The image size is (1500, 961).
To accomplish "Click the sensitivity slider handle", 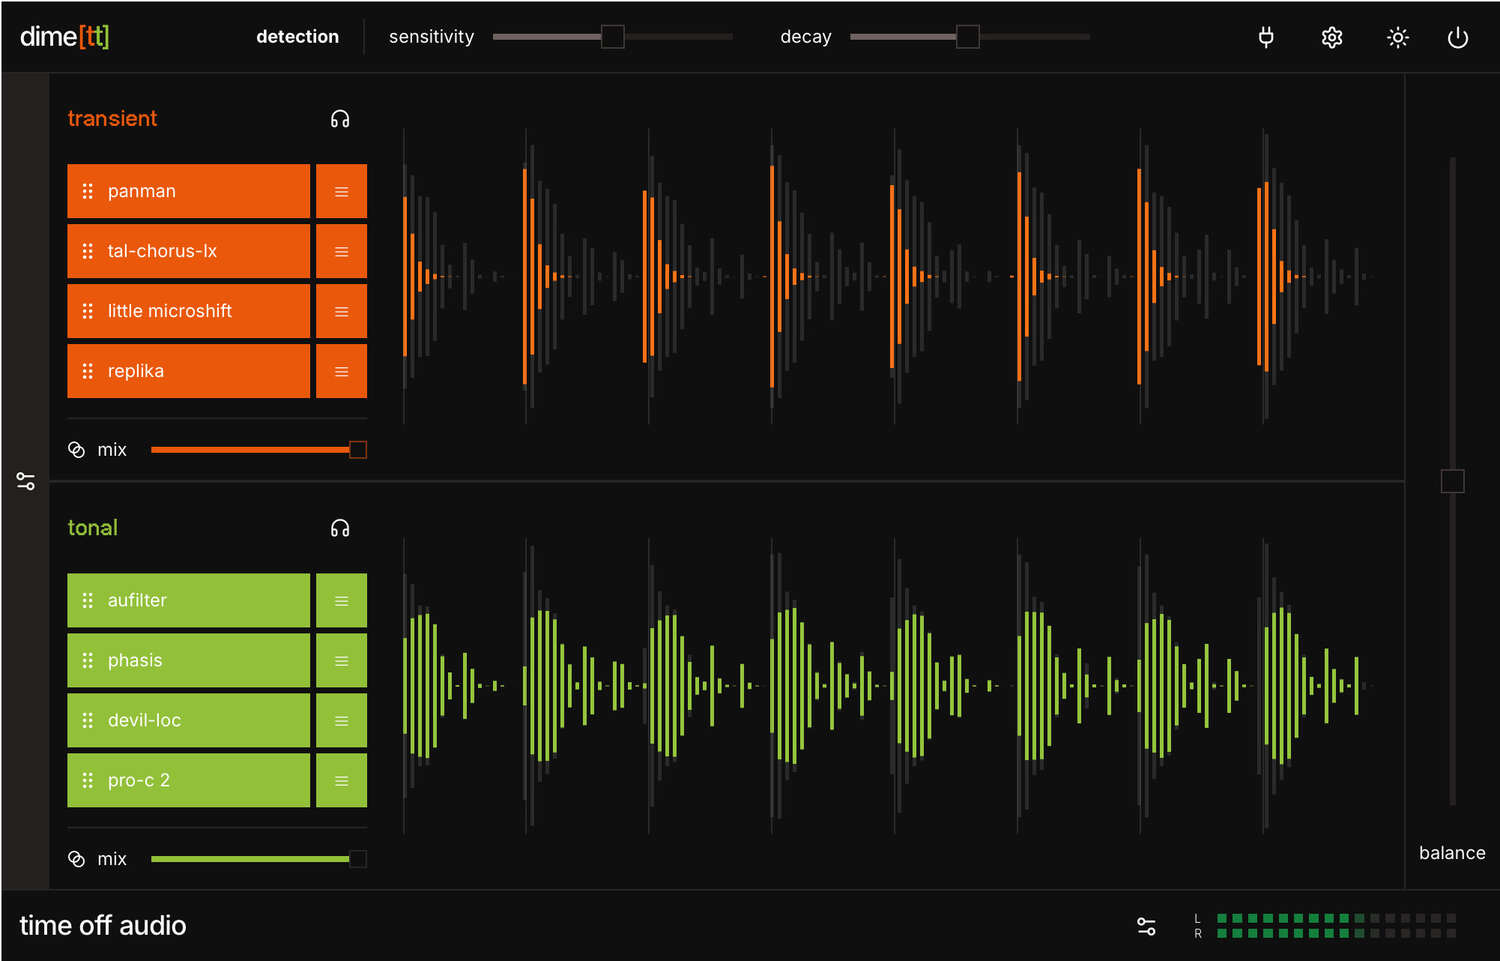I will (x=613, y=37).
